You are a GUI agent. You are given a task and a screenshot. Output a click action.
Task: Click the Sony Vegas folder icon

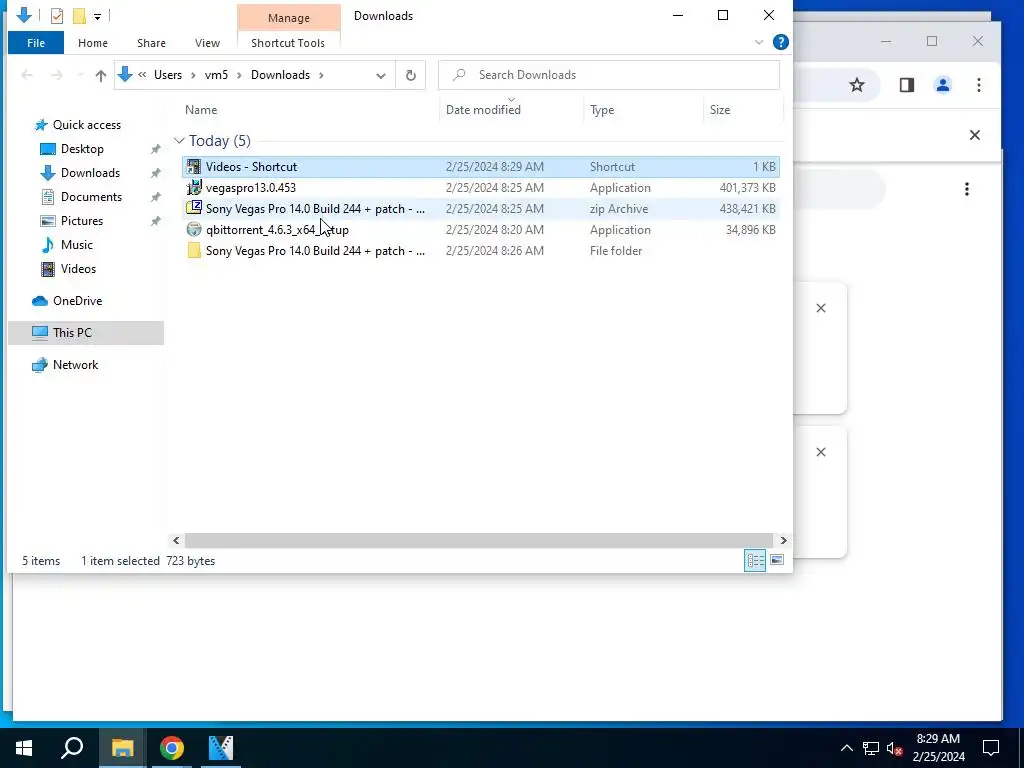[x=194, y=250]
